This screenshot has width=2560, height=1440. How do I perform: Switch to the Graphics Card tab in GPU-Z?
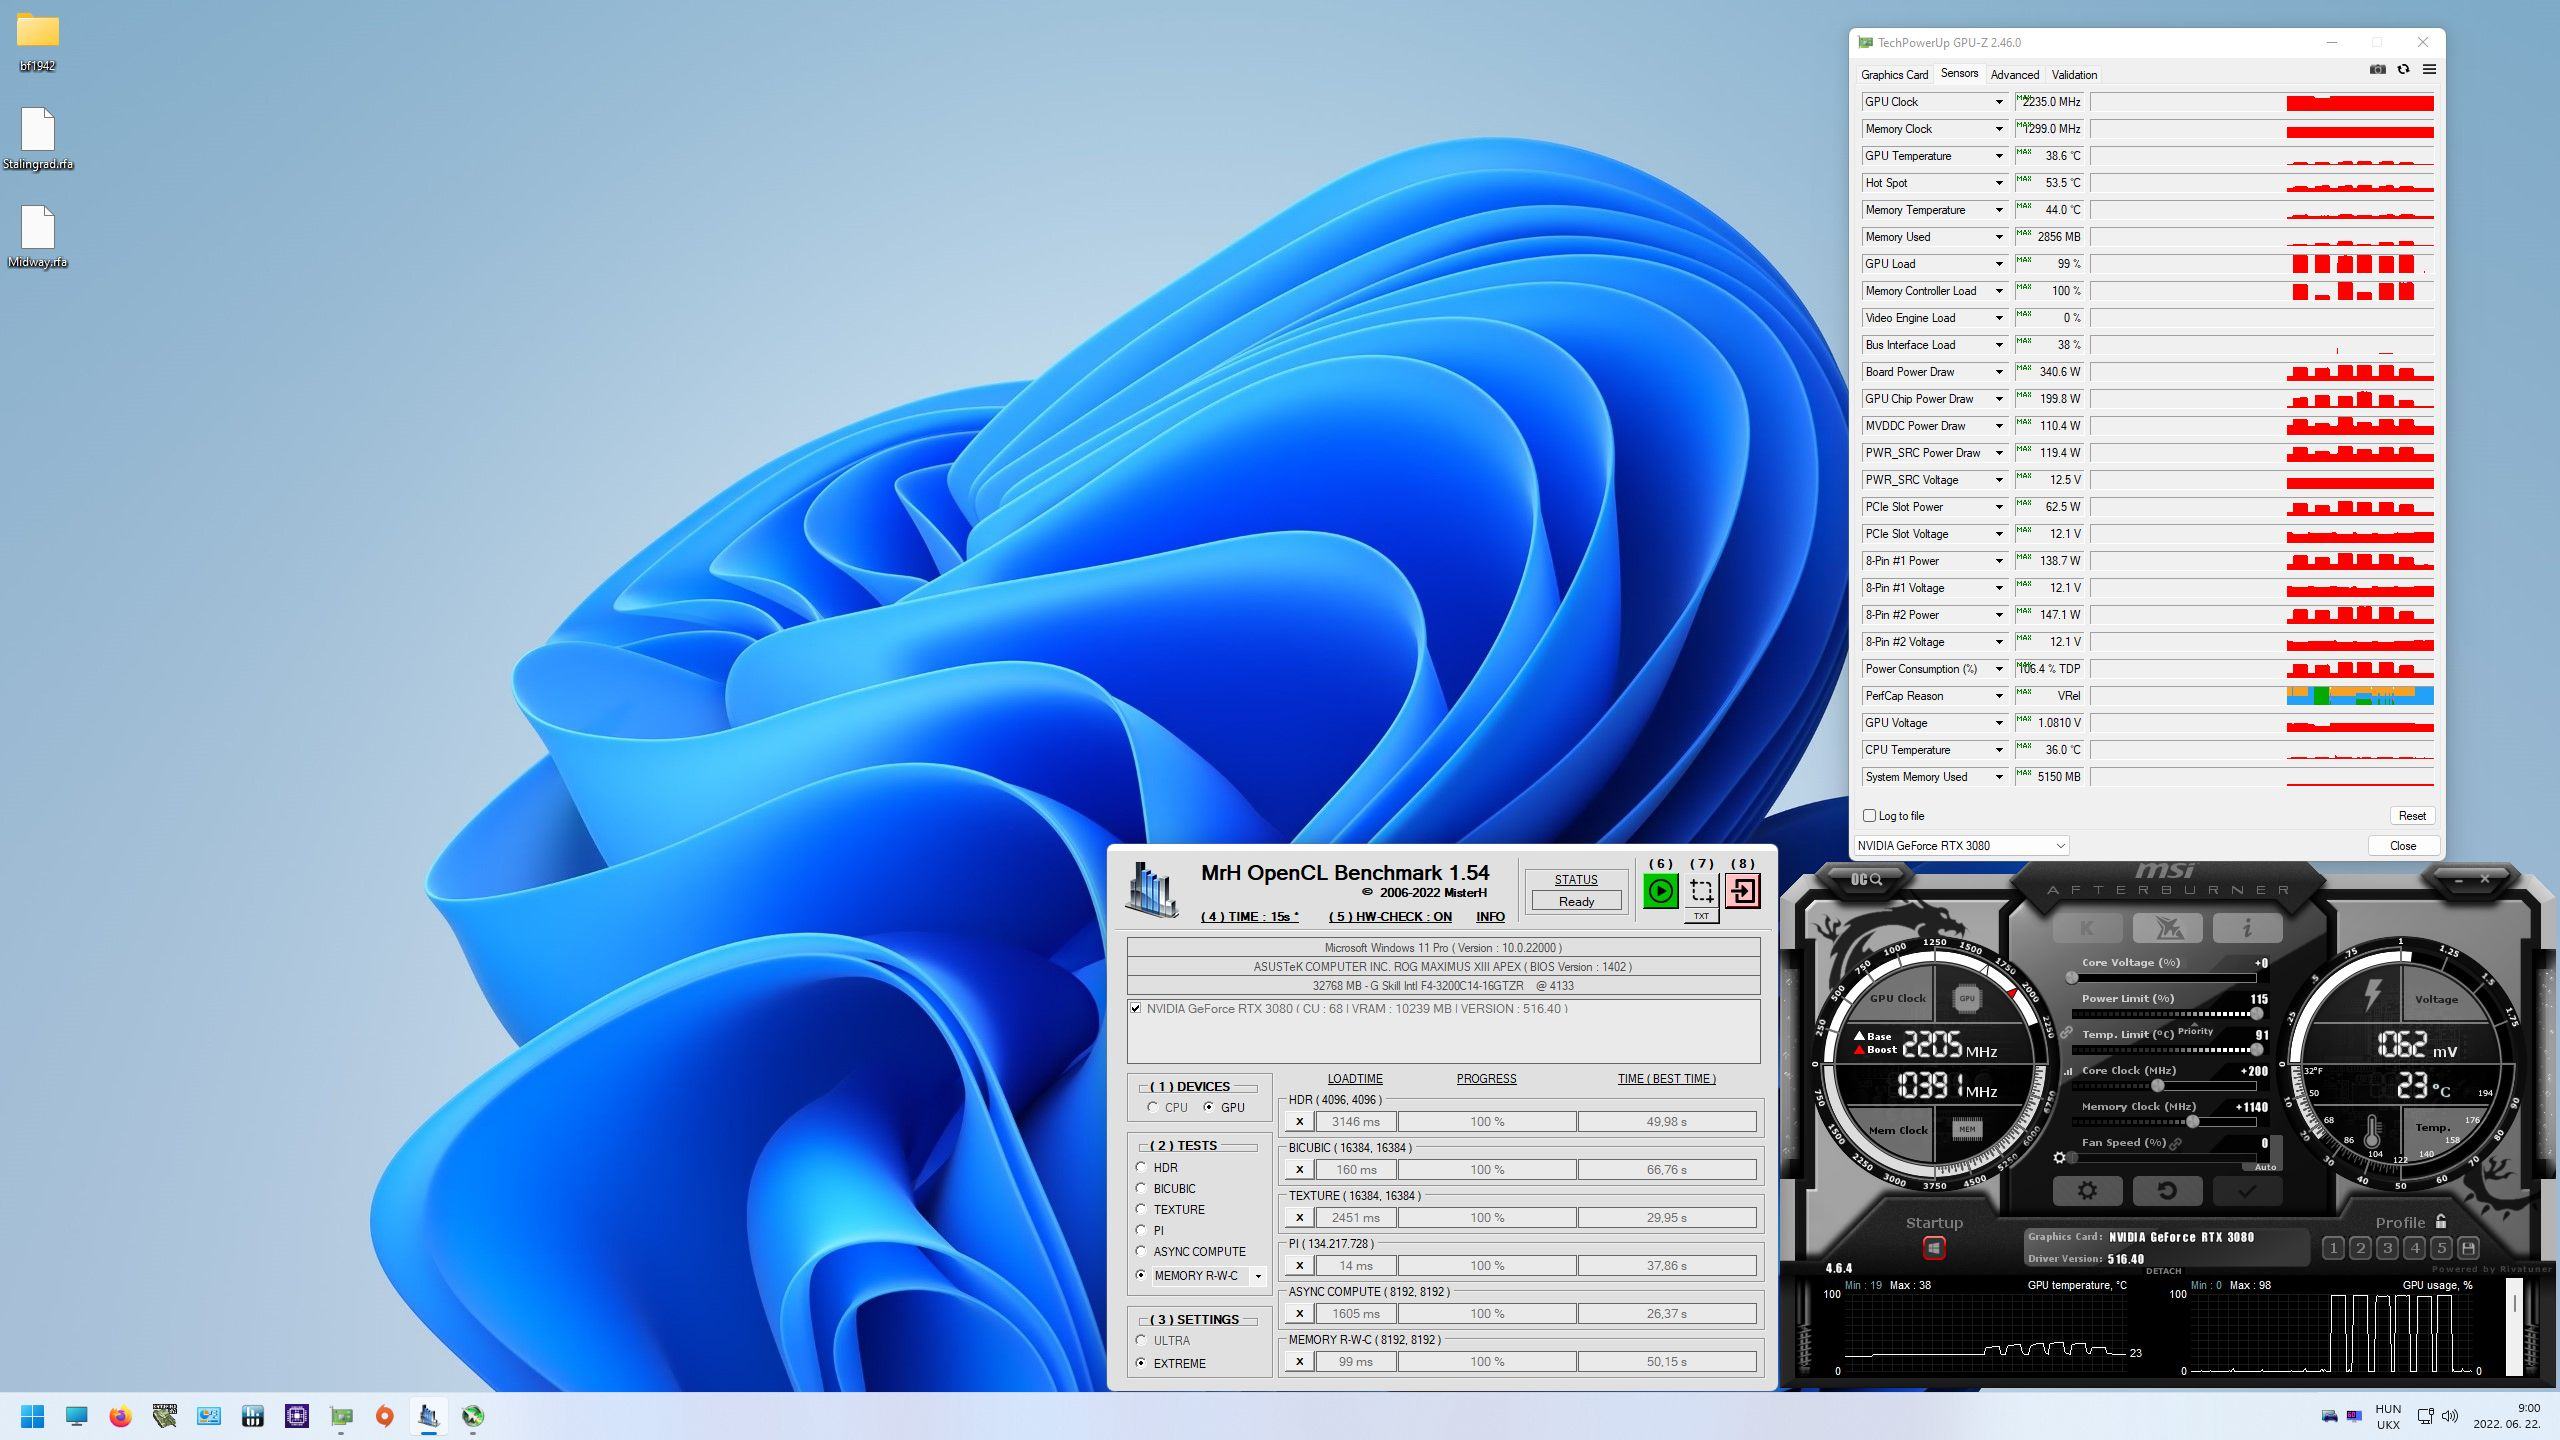tap(1894, 75)
